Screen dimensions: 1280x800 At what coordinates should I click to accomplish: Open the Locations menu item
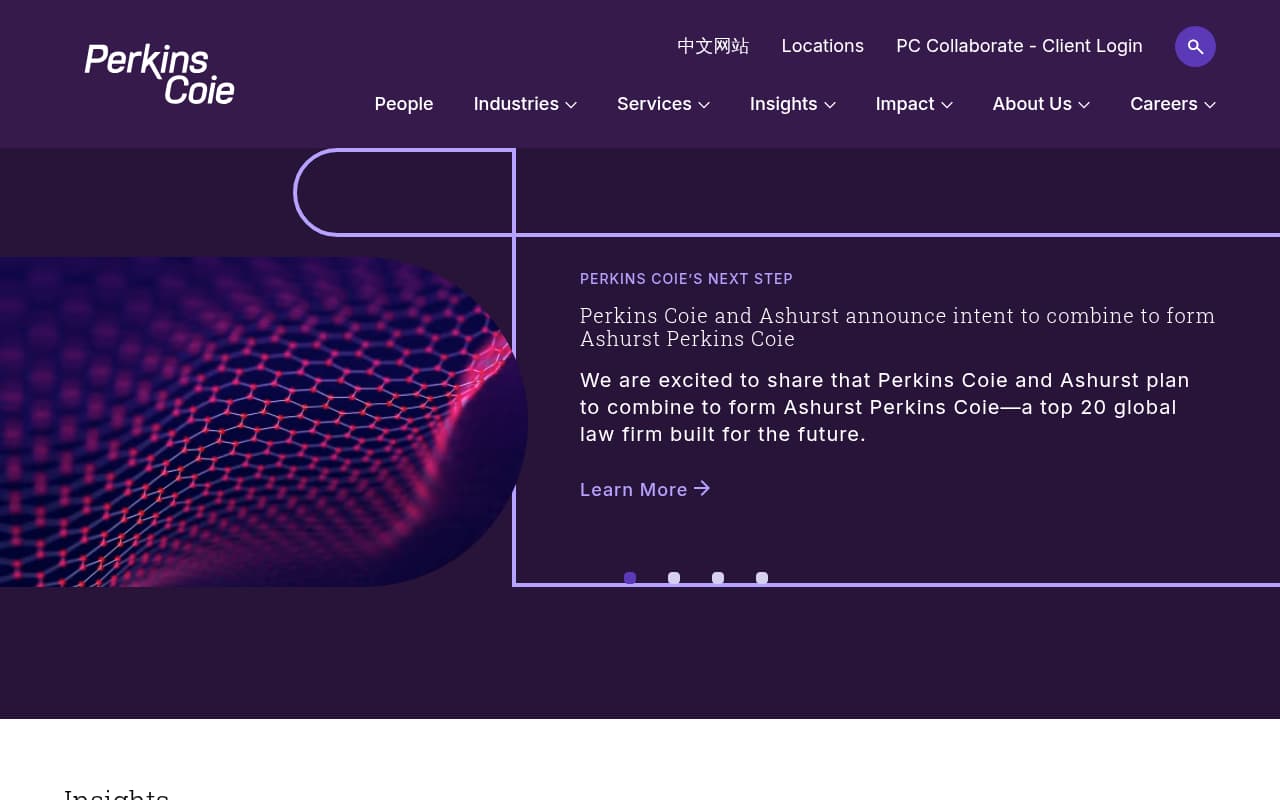point(822,46)
